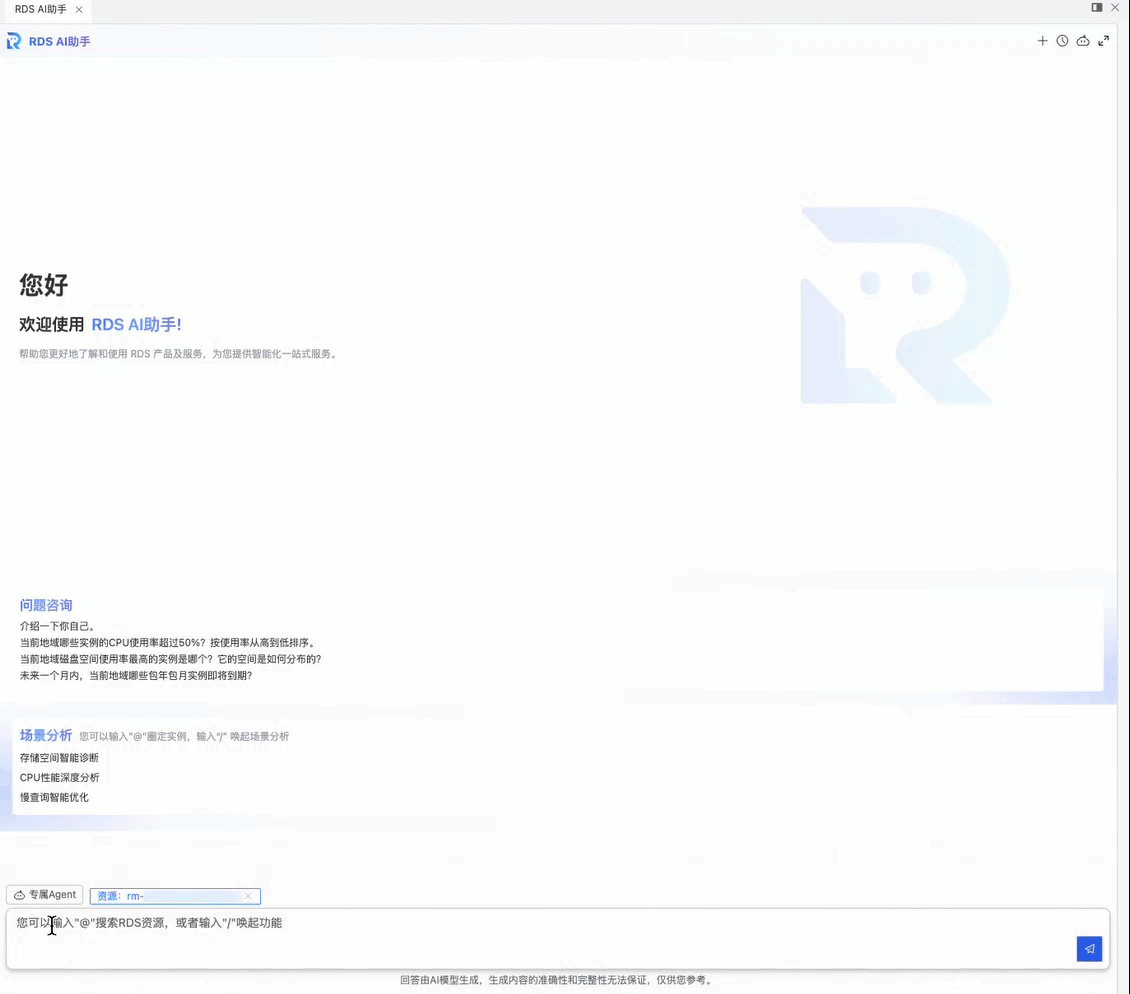
Task: Open the Agent cloud icon in header
Action: tap(1082, 41)
